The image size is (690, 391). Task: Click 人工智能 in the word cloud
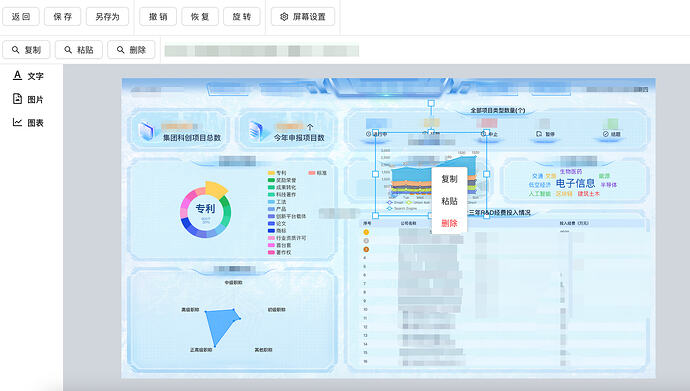click(x=540, y=194)
